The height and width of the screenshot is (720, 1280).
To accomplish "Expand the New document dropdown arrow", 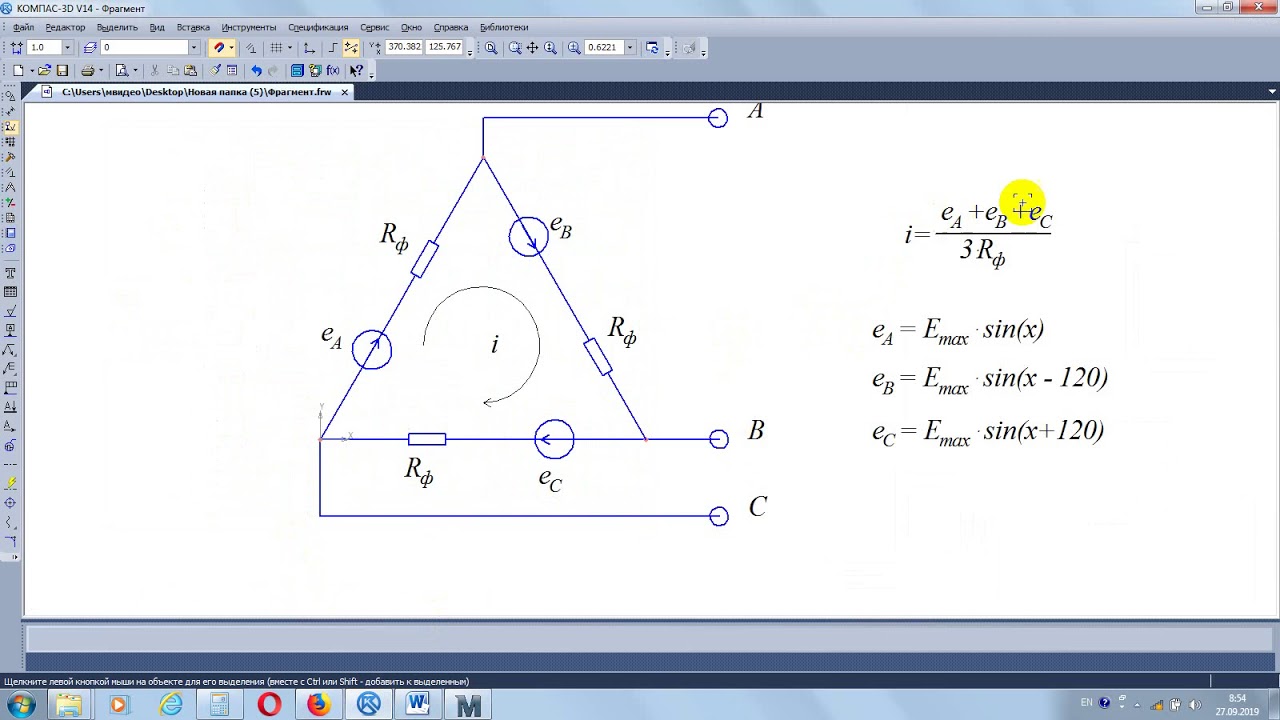I will (x=31, y=71).
